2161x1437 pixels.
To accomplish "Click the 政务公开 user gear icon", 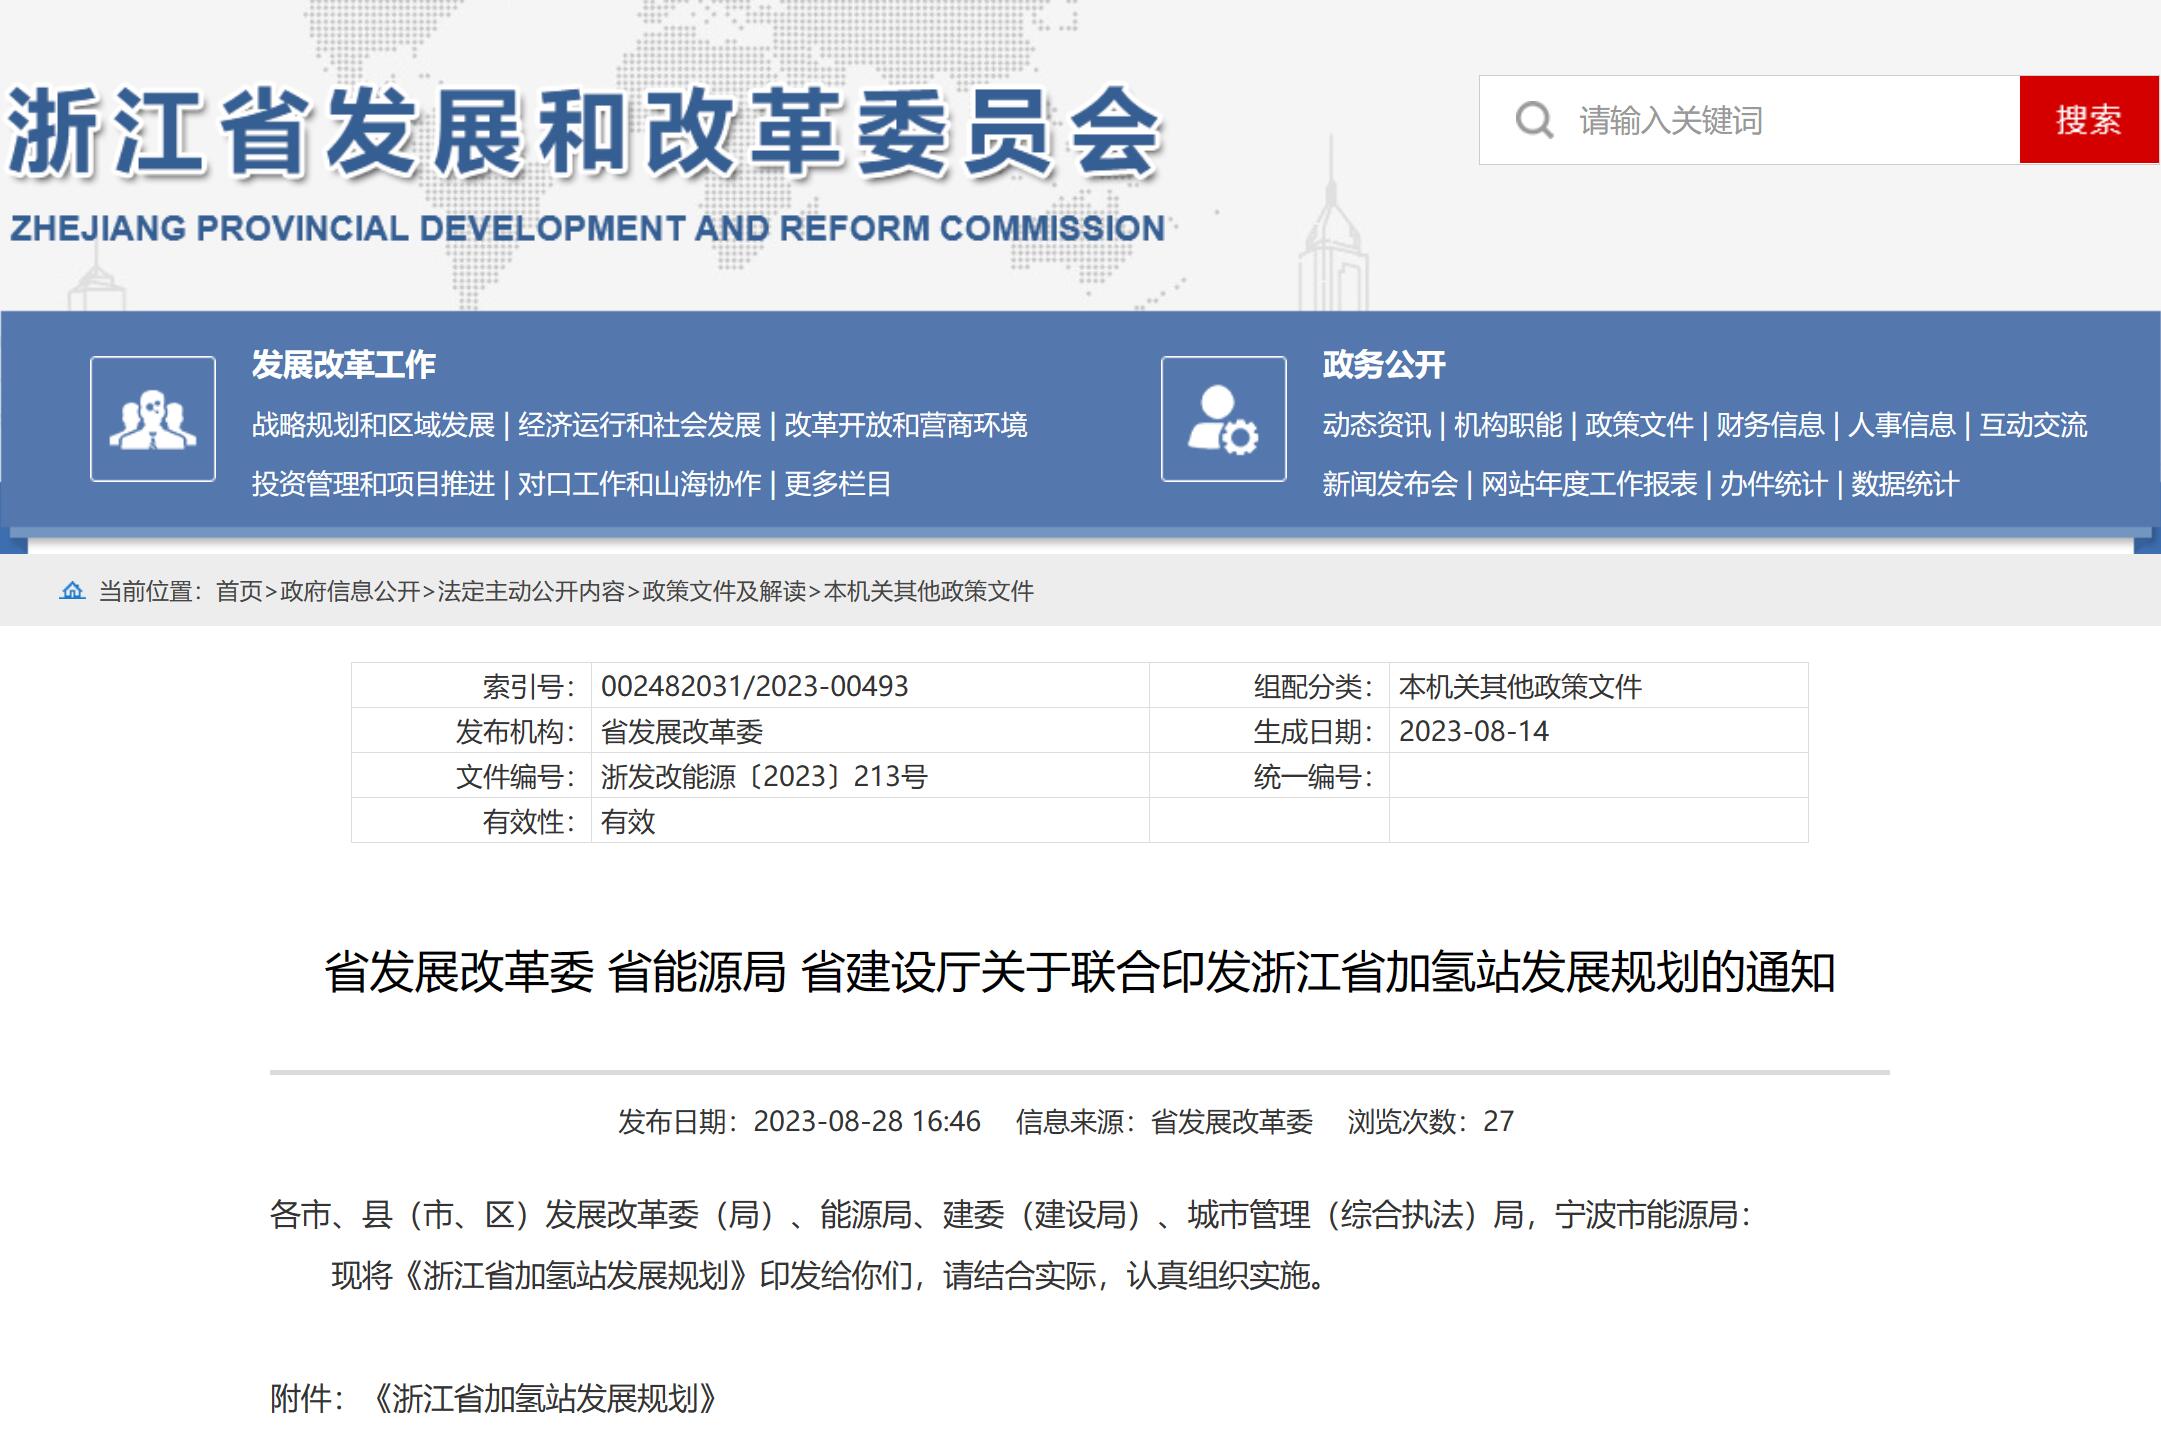I will (1223, 419).
